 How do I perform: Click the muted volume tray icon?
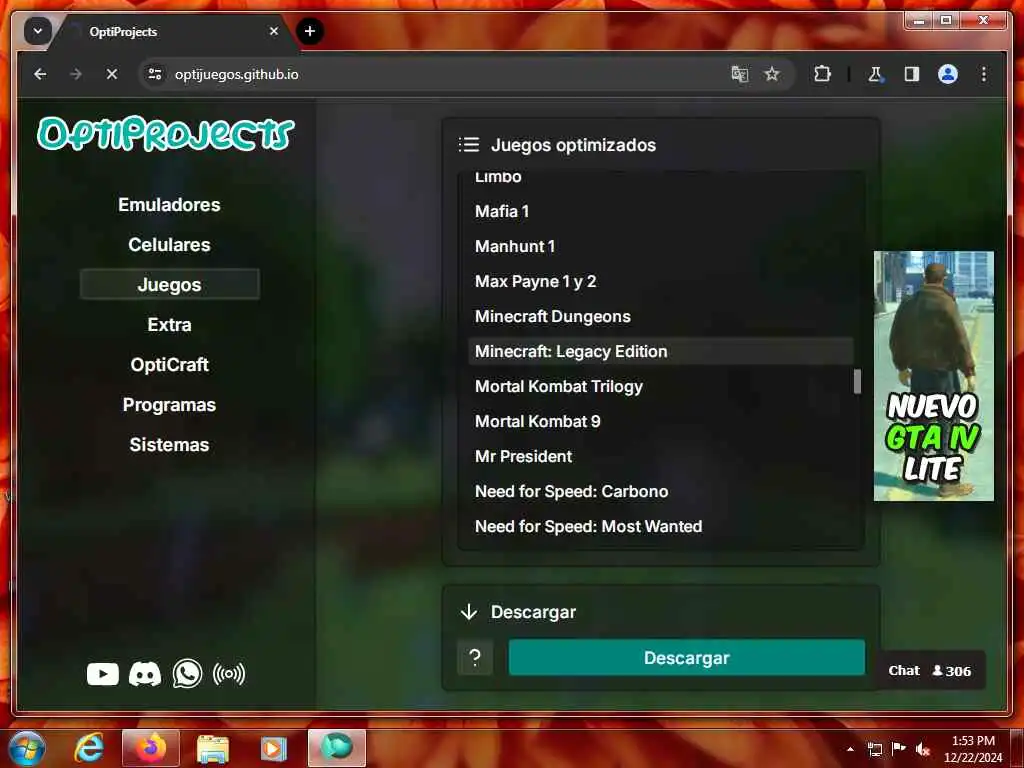click(923, 749)
